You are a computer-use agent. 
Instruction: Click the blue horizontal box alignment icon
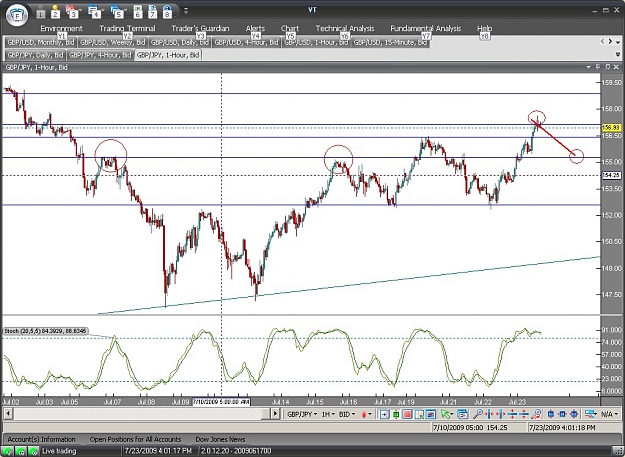coord(562,414)
